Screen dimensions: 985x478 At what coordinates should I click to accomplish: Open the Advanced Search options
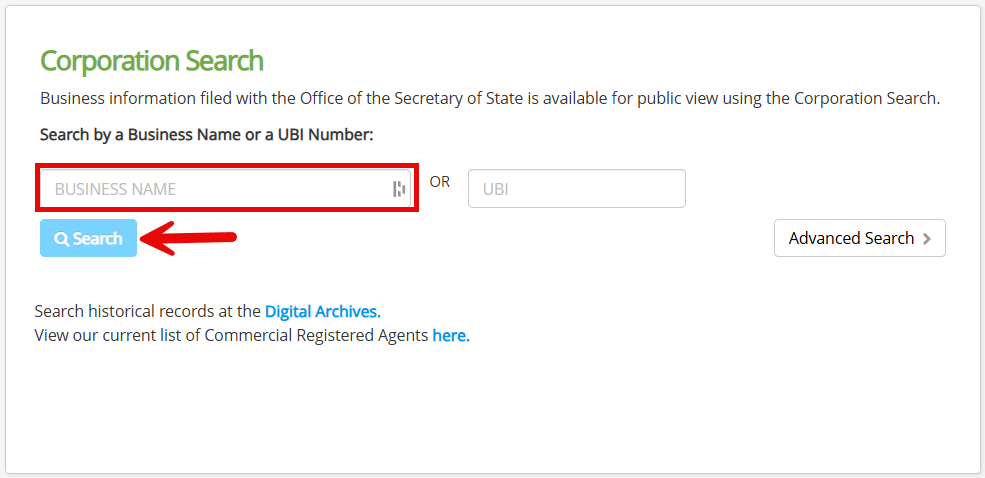859,238
